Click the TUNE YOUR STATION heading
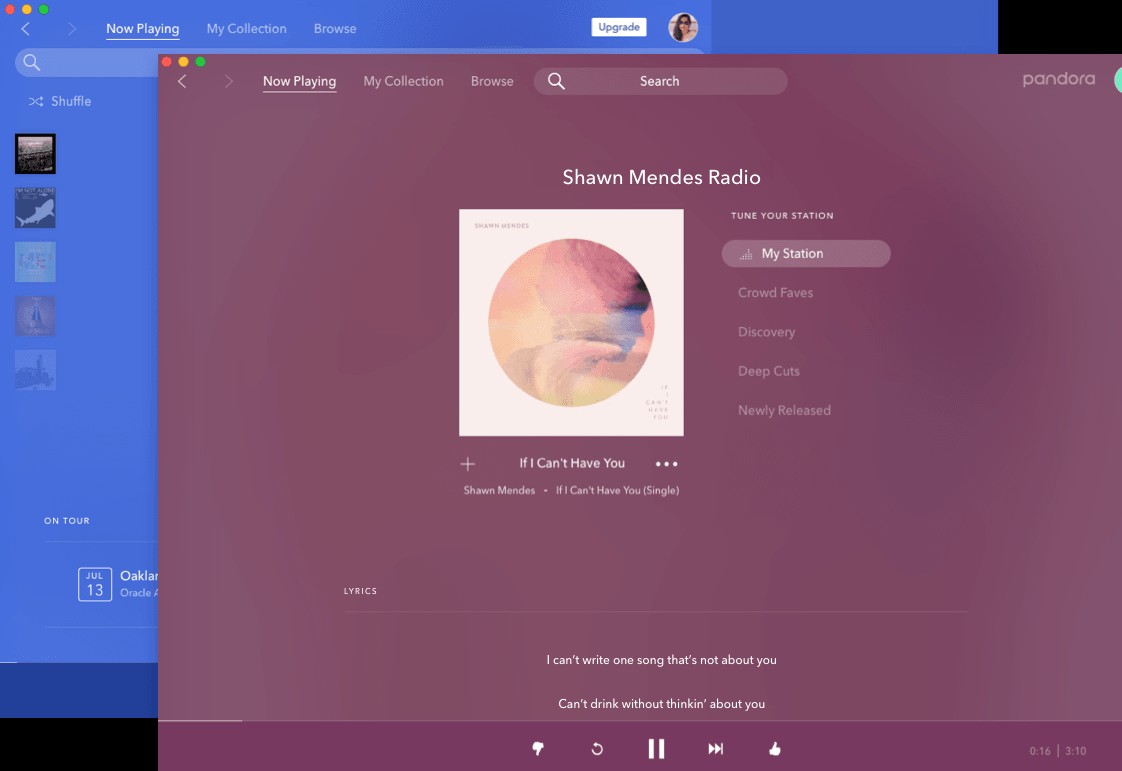Screen dimensions: 1122x771 [x=782, y=215]
